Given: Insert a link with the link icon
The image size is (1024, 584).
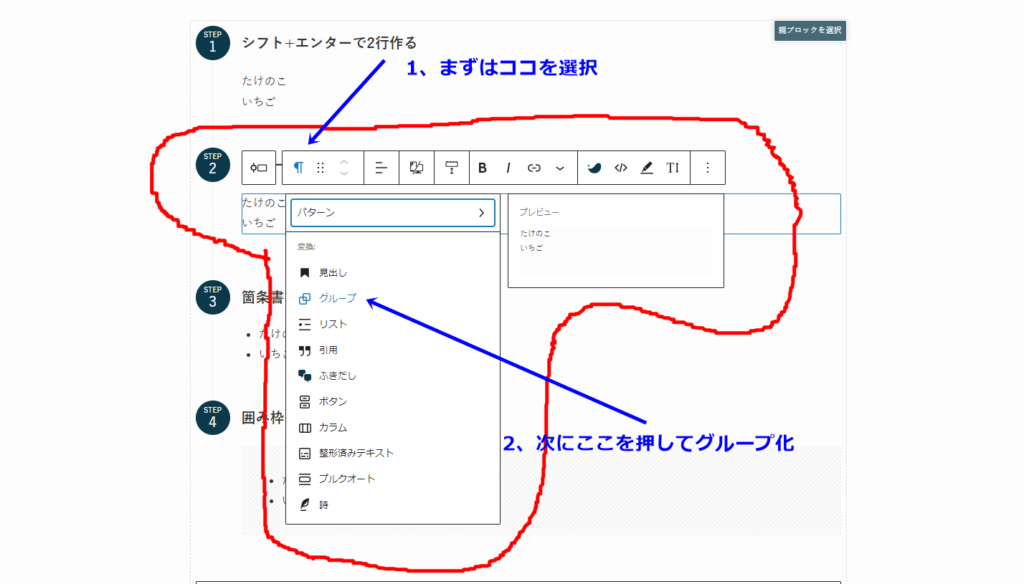Looking at the screenshot, I should click(534, 168).
